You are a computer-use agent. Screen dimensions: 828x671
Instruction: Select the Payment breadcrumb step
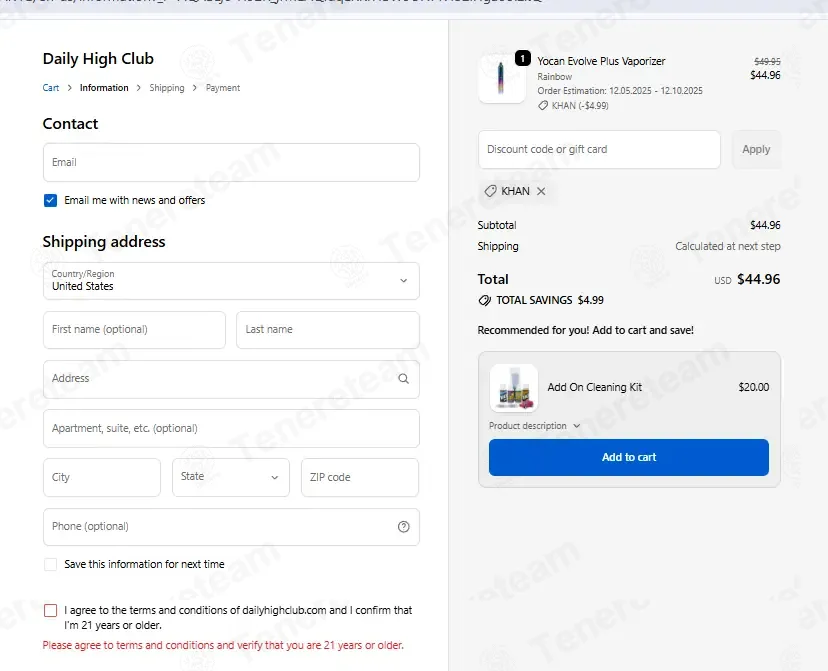click(x=223, y=88)
